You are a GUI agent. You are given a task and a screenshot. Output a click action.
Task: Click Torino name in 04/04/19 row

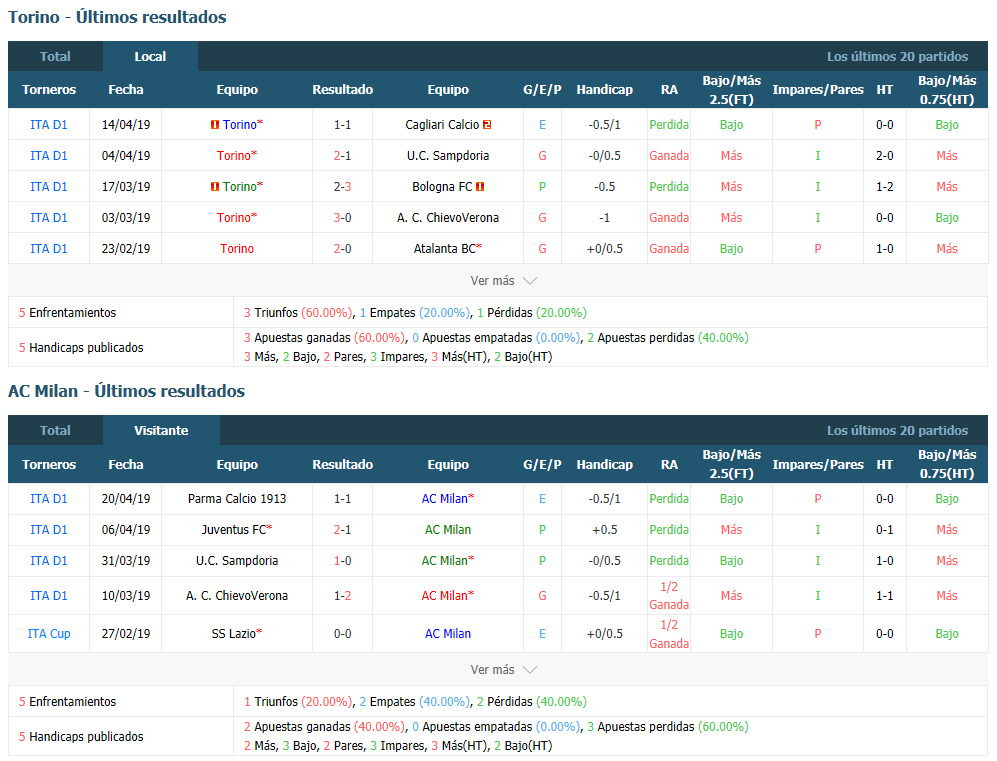(x=233, y=156)
